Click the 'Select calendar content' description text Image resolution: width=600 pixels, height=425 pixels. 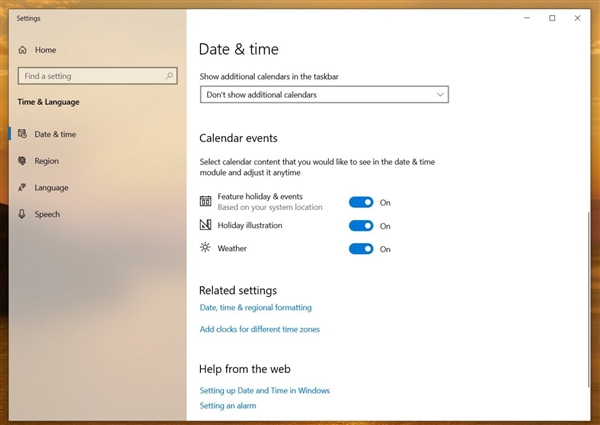click(x=317, y=167)
